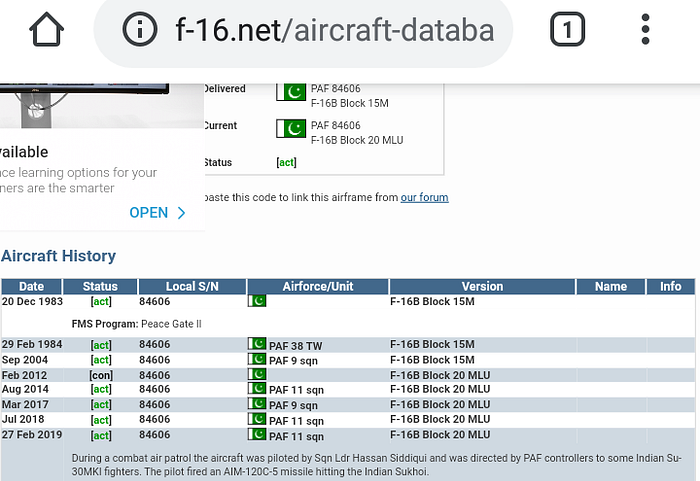Open site info icon in address bar
Screen dimensions: 700x481
140,29
